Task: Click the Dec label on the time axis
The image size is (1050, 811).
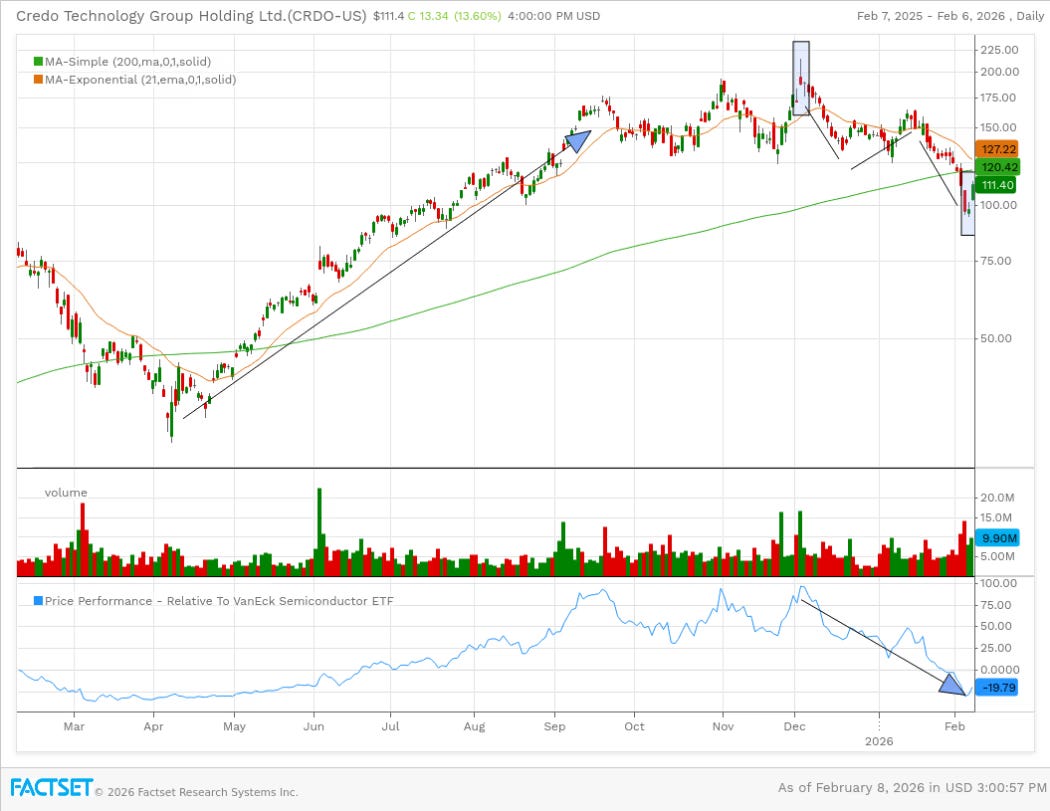Action: point(794,726)
